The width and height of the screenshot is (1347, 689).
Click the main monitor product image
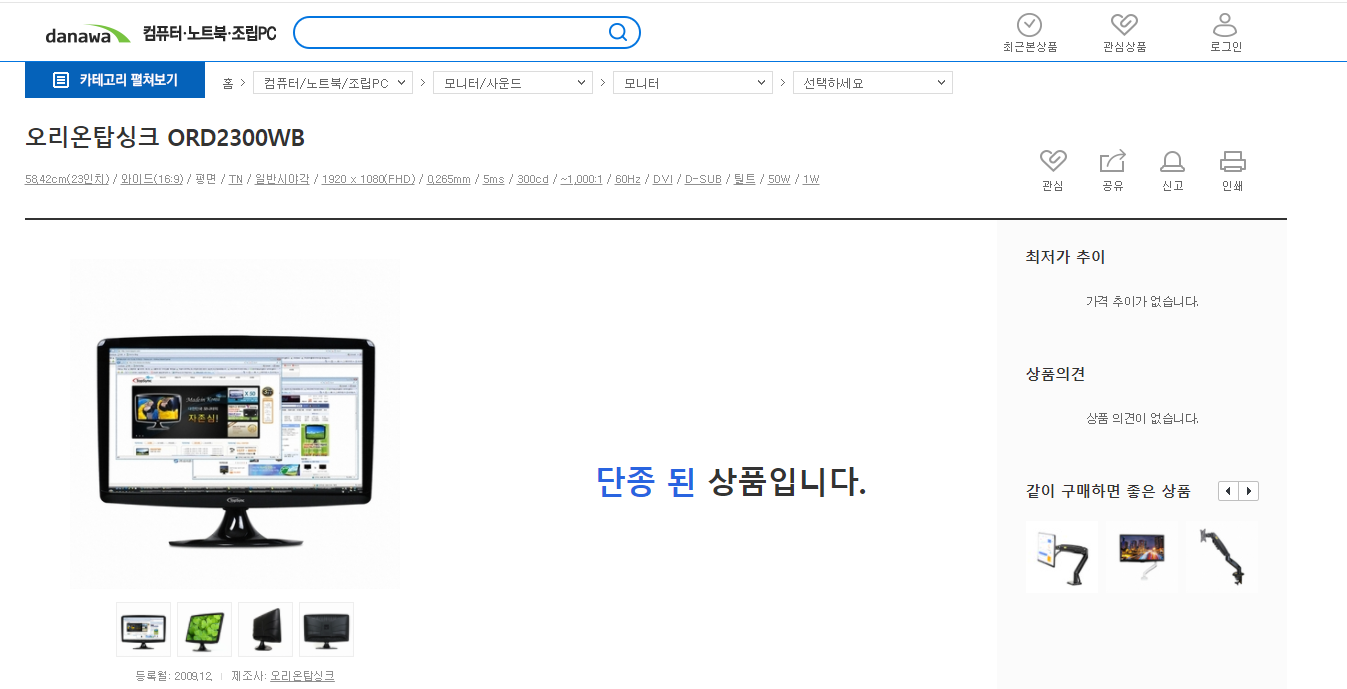coord(235,425)
